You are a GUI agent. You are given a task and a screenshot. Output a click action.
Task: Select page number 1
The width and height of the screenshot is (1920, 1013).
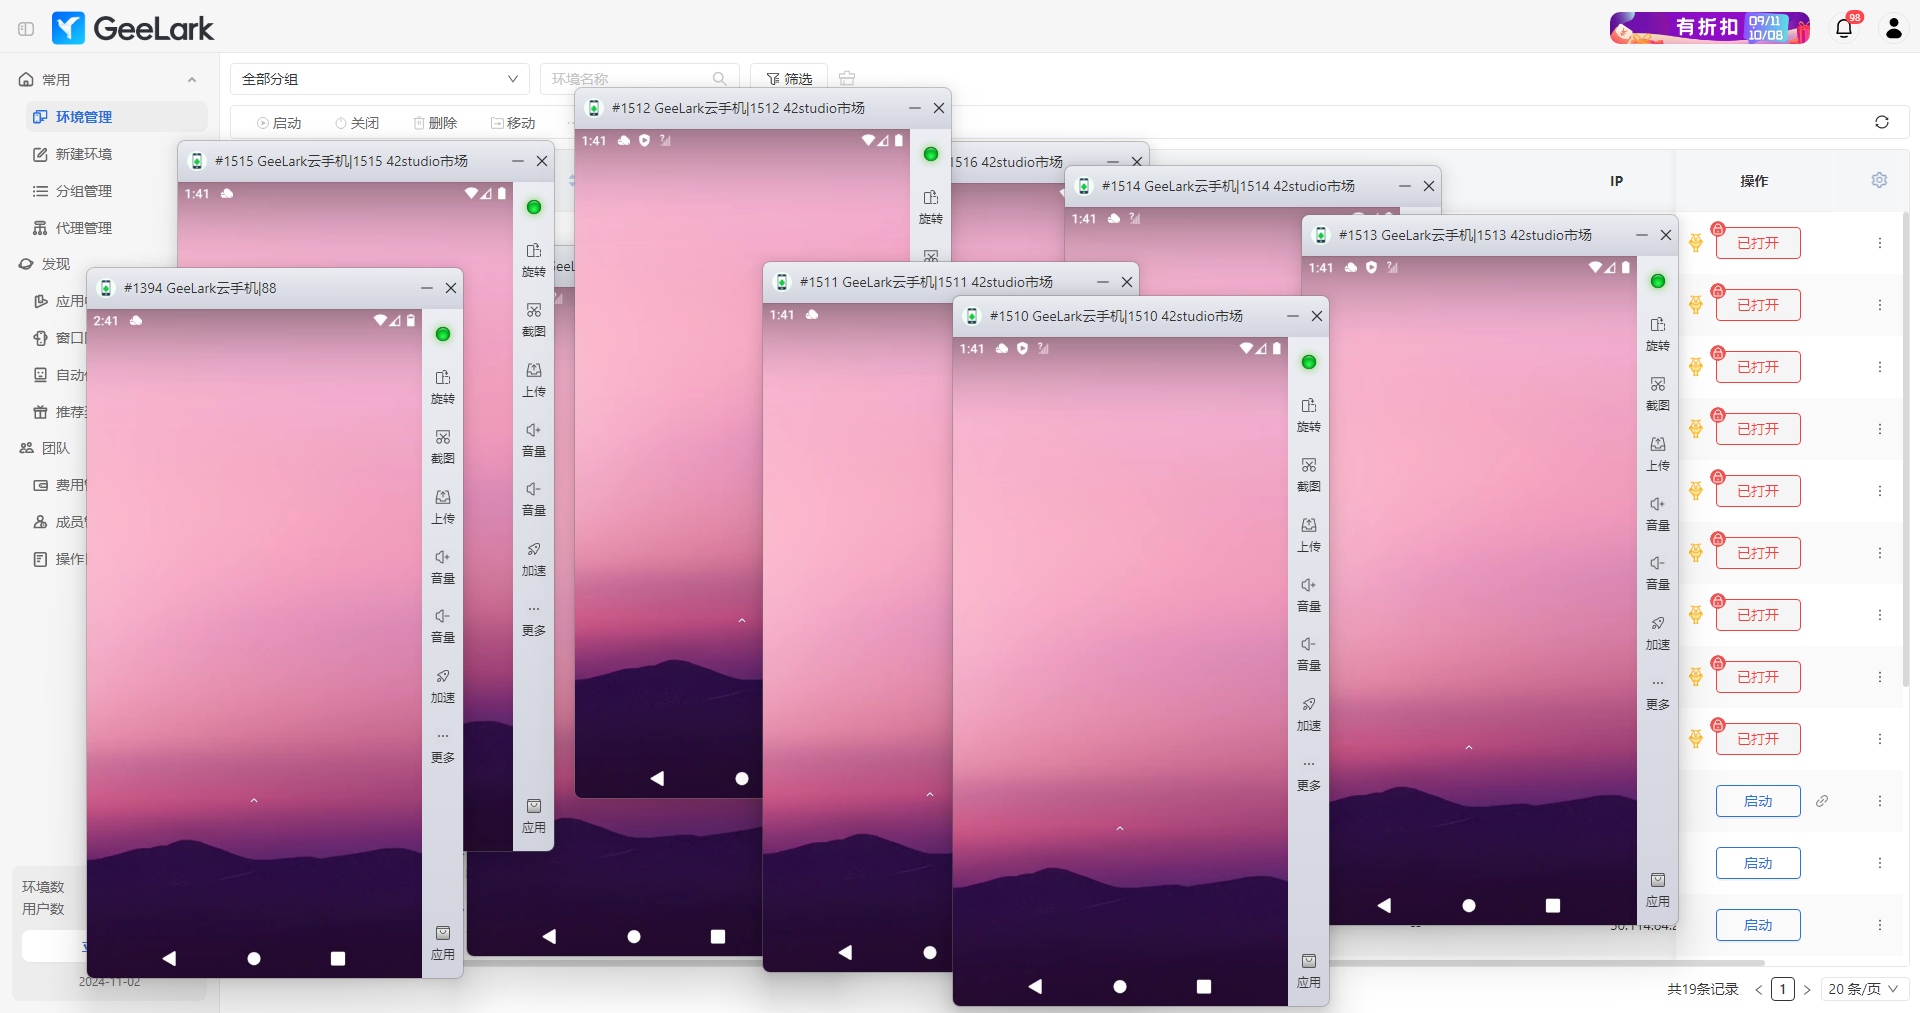(x=1783, y=989)
